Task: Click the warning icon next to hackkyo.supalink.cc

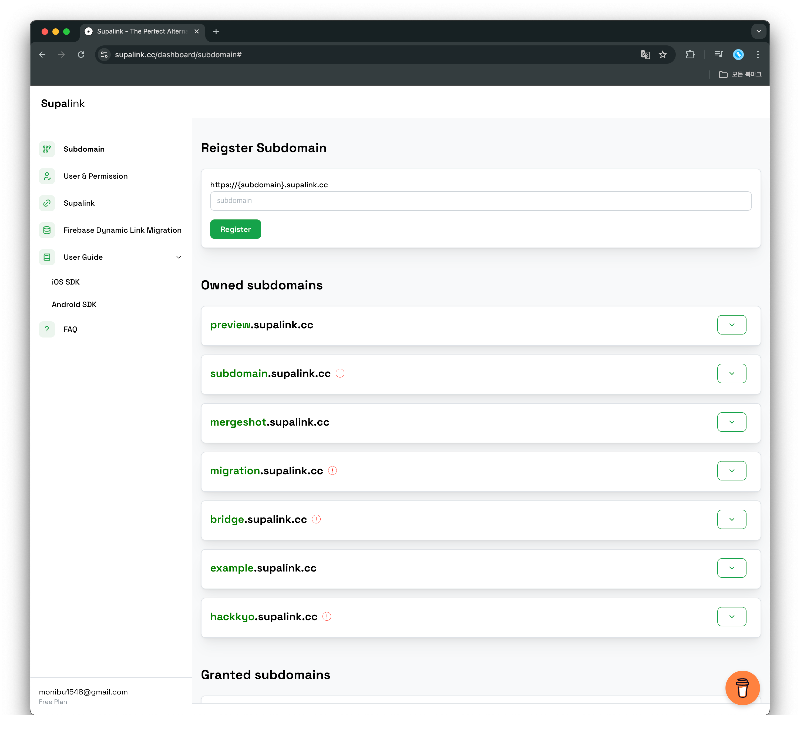Action: [x=327, y=617]
